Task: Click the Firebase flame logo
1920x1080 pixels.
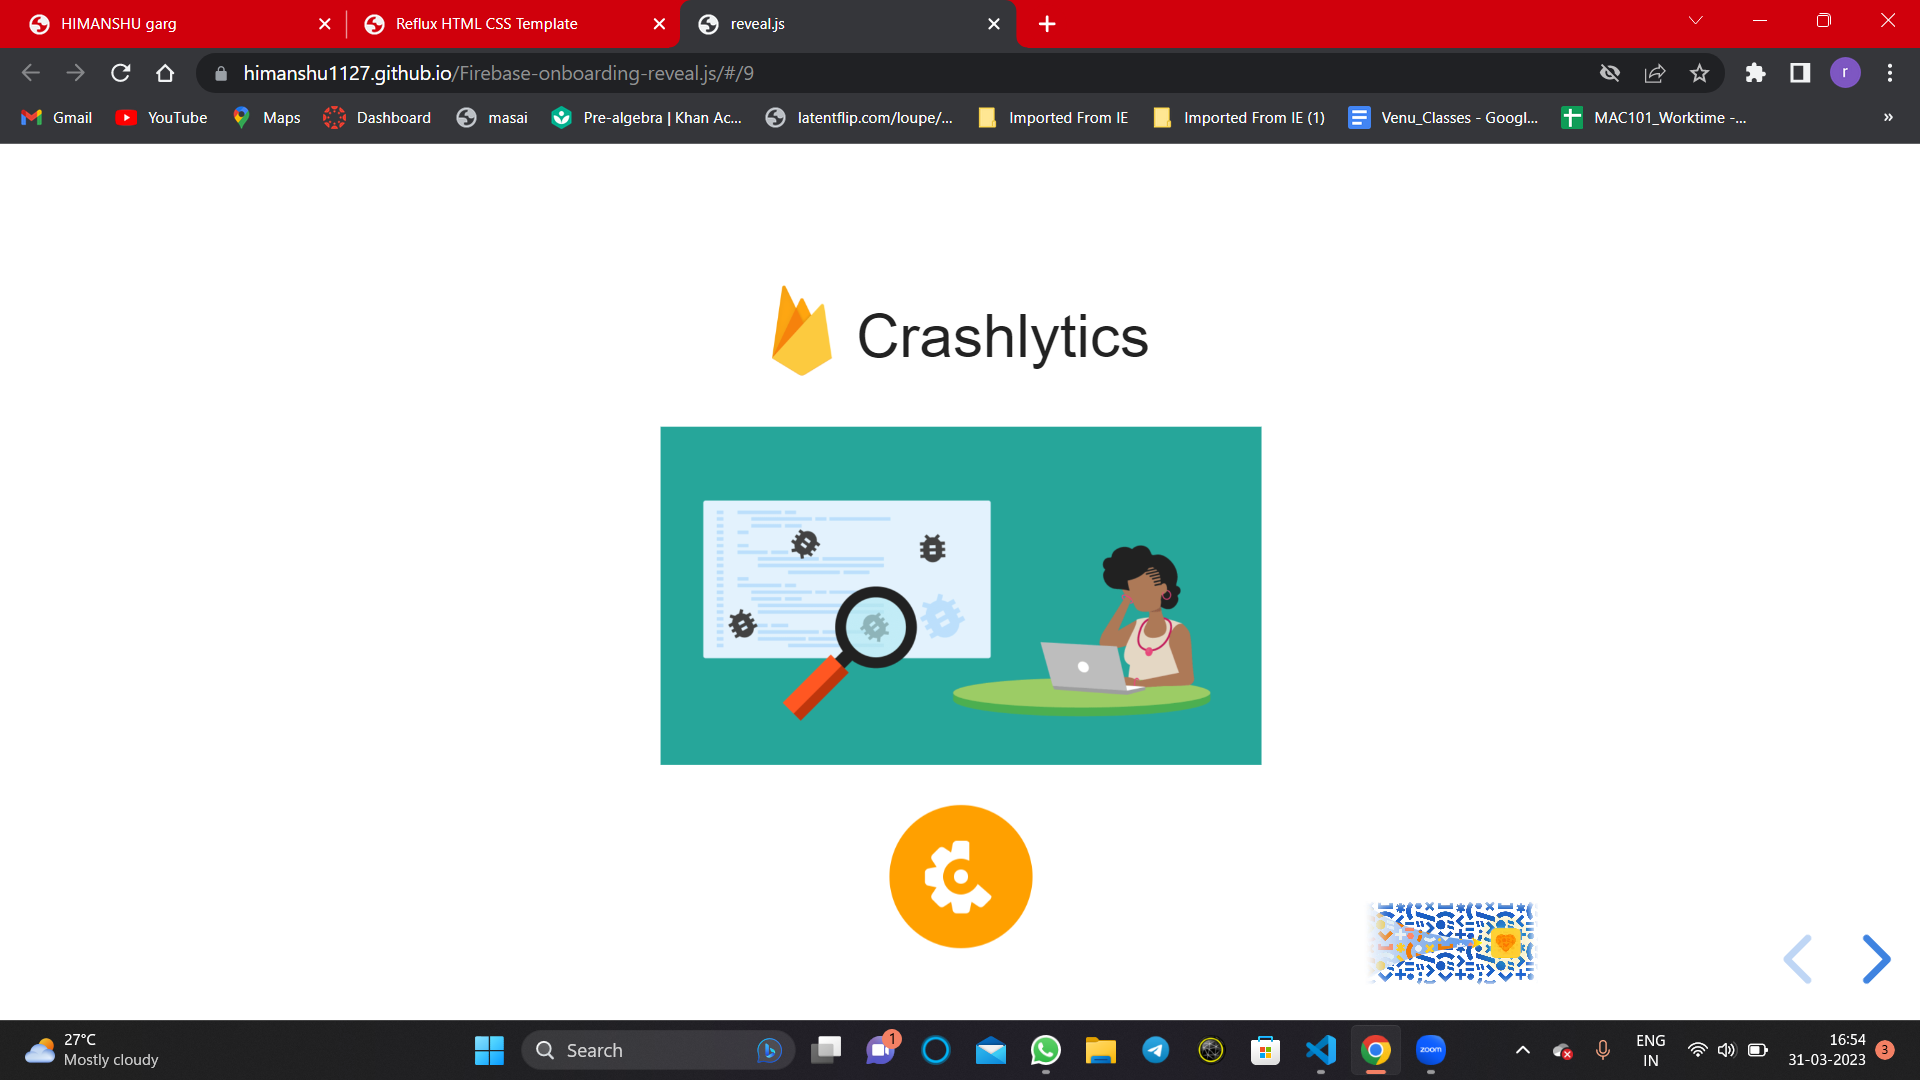Action: click(801, 331)
